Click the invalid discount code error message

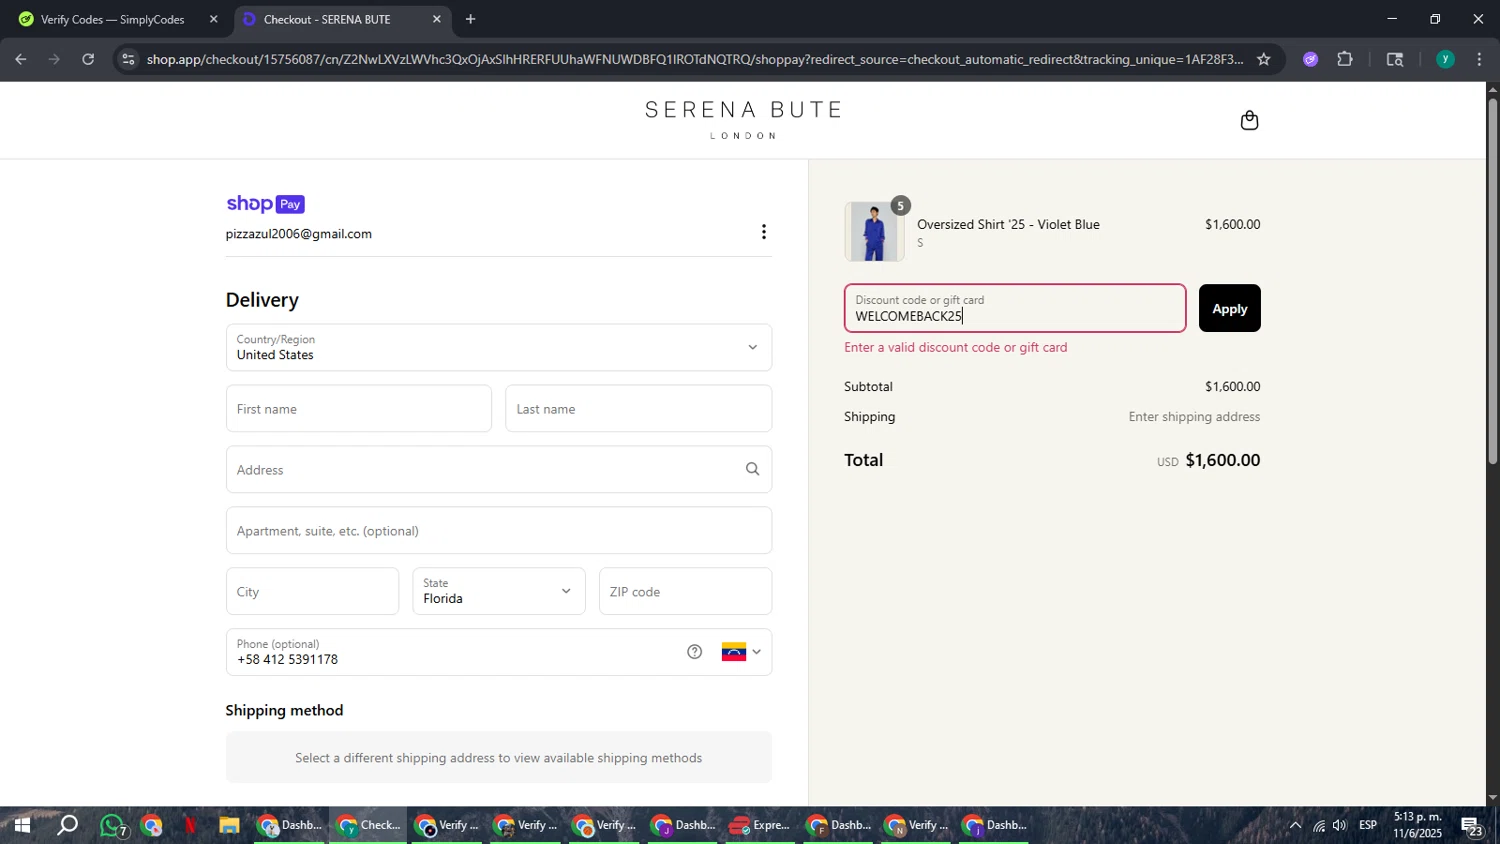[x=956, y=348]
